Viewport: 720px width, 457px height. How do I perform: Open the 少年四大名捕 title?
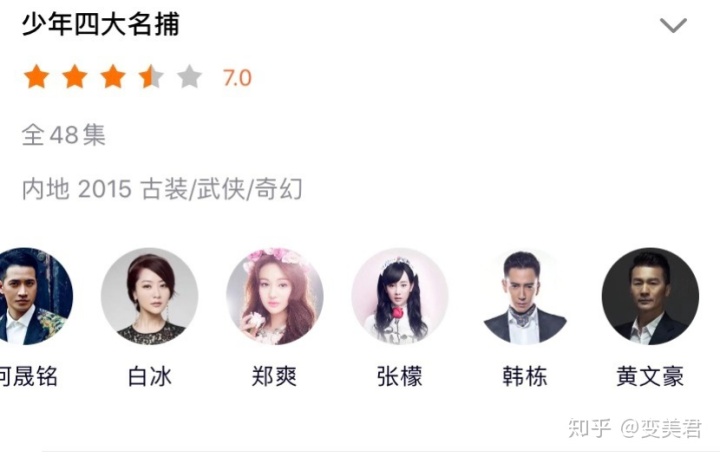(101, 24)
